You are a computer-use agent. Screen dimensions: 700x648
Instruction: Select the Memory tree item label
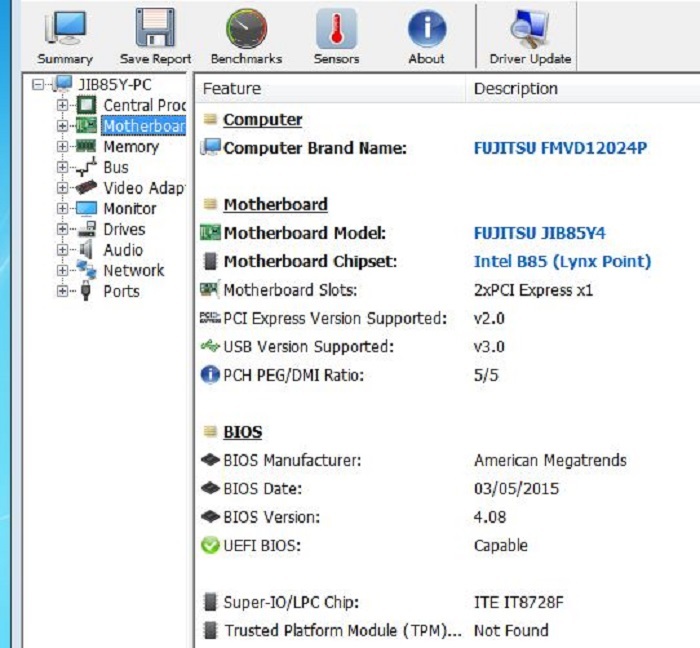(131, 146)
